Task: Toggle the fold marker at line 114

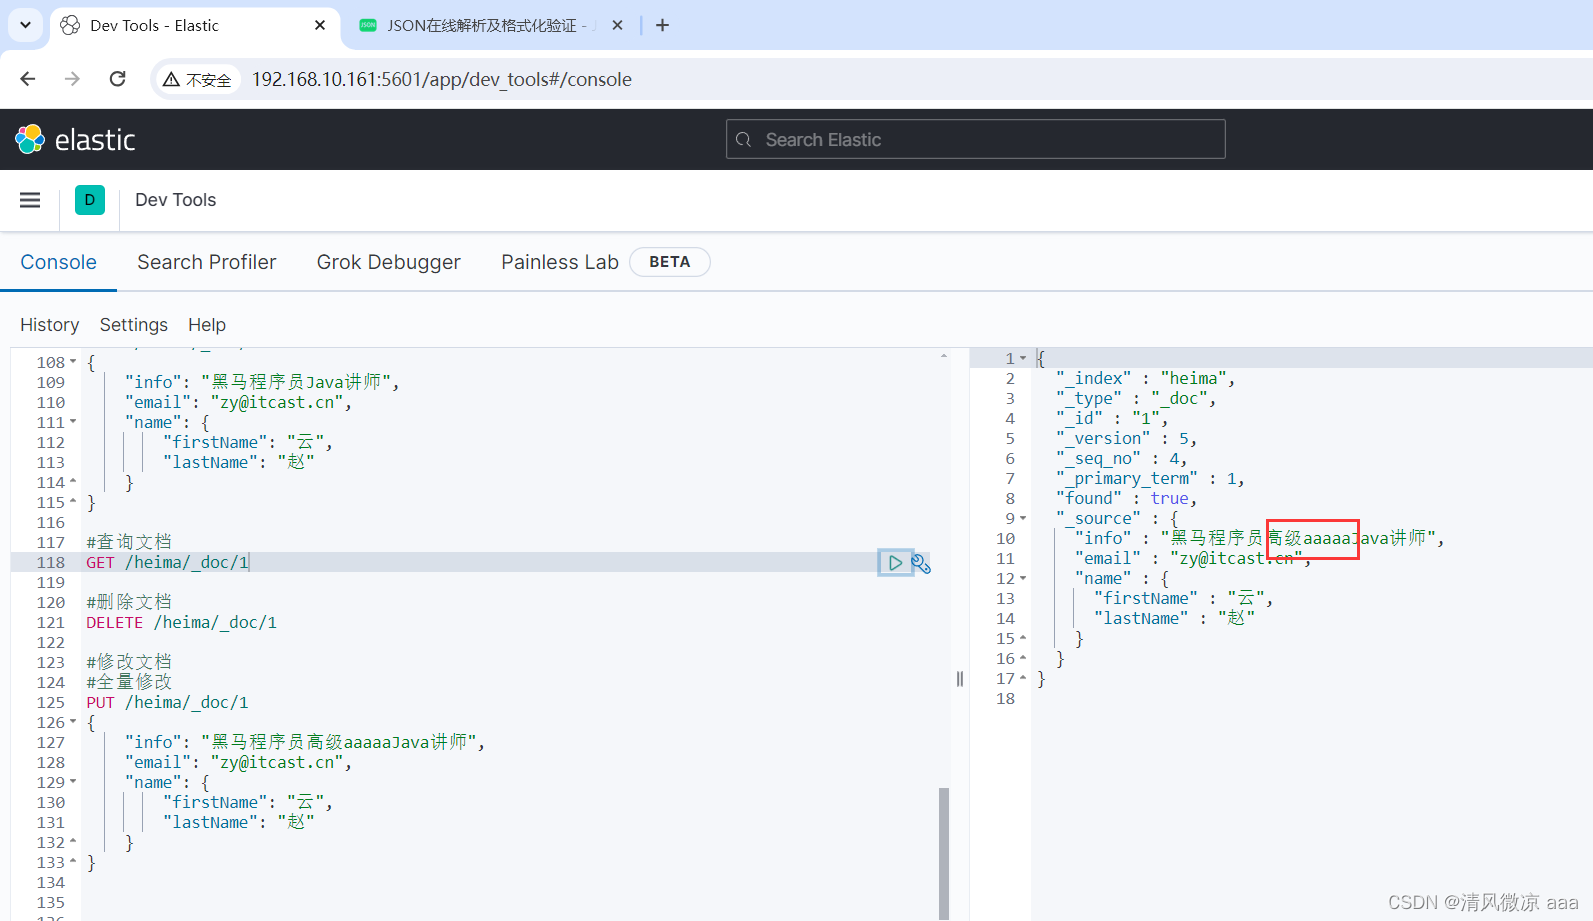Action: 73,482
